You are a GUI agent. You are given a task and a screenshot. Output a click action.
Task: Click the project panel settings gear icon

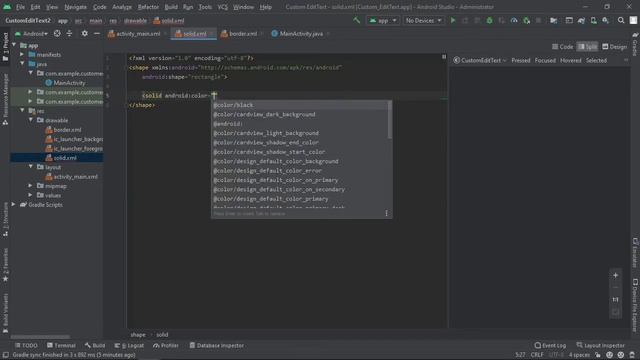pos(84,33)
